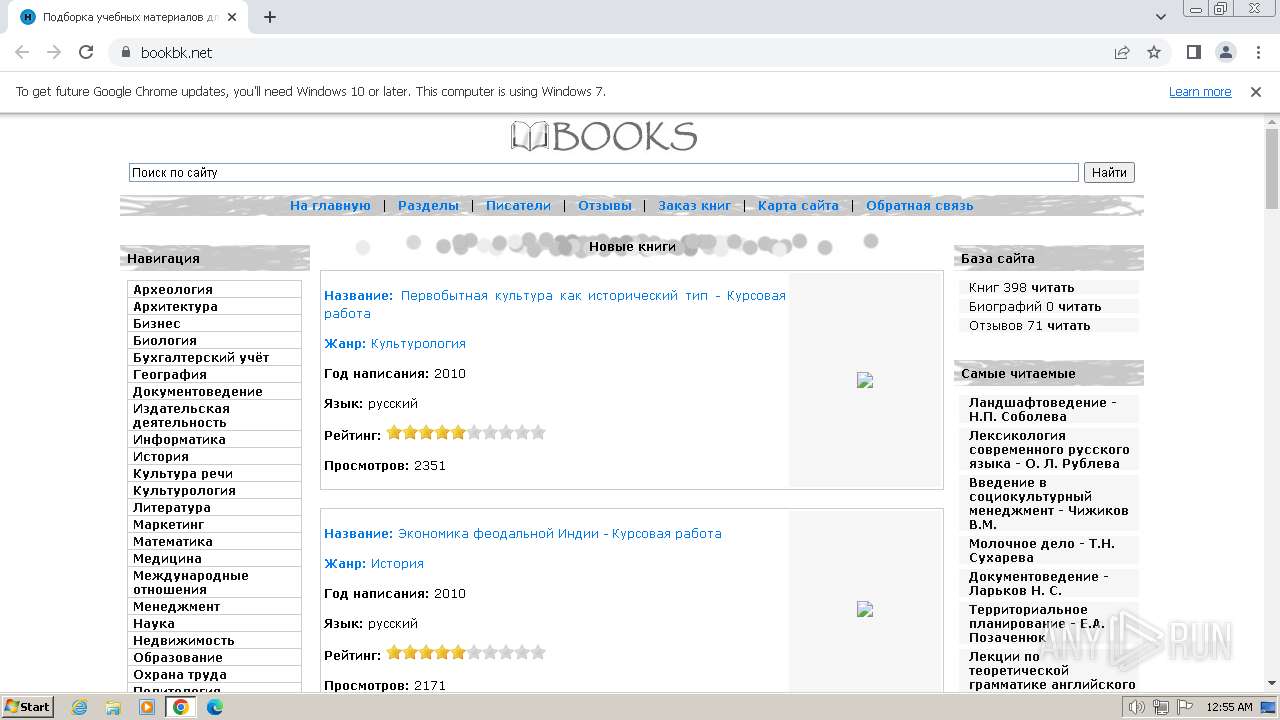This screenshot has height=720, width=1280.
Task: Select Бухгалтерский учёт category
Action: tap(201, 357)
